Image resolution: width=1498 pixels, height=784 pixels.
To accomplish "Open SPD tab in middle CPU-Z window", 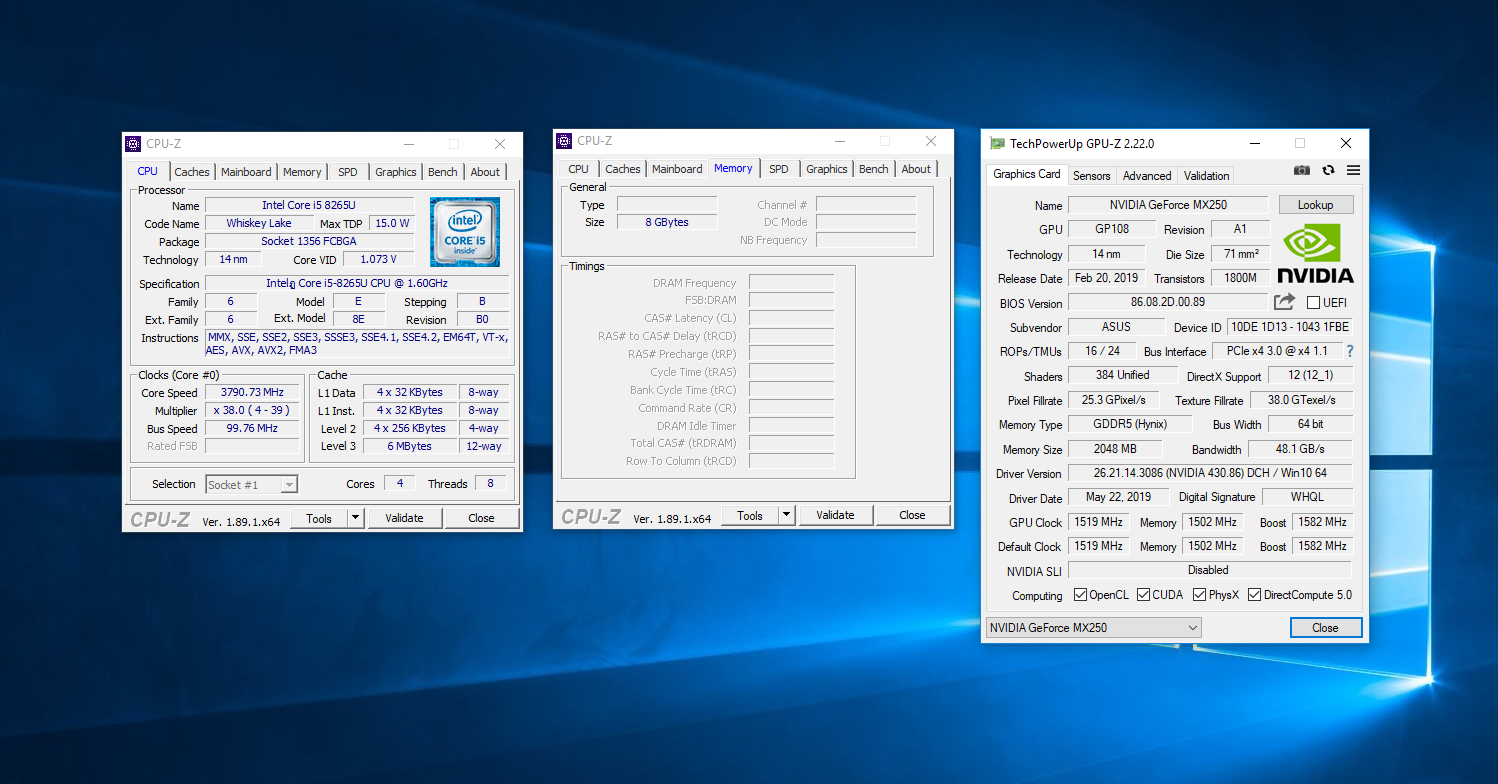I will point(779,169).
